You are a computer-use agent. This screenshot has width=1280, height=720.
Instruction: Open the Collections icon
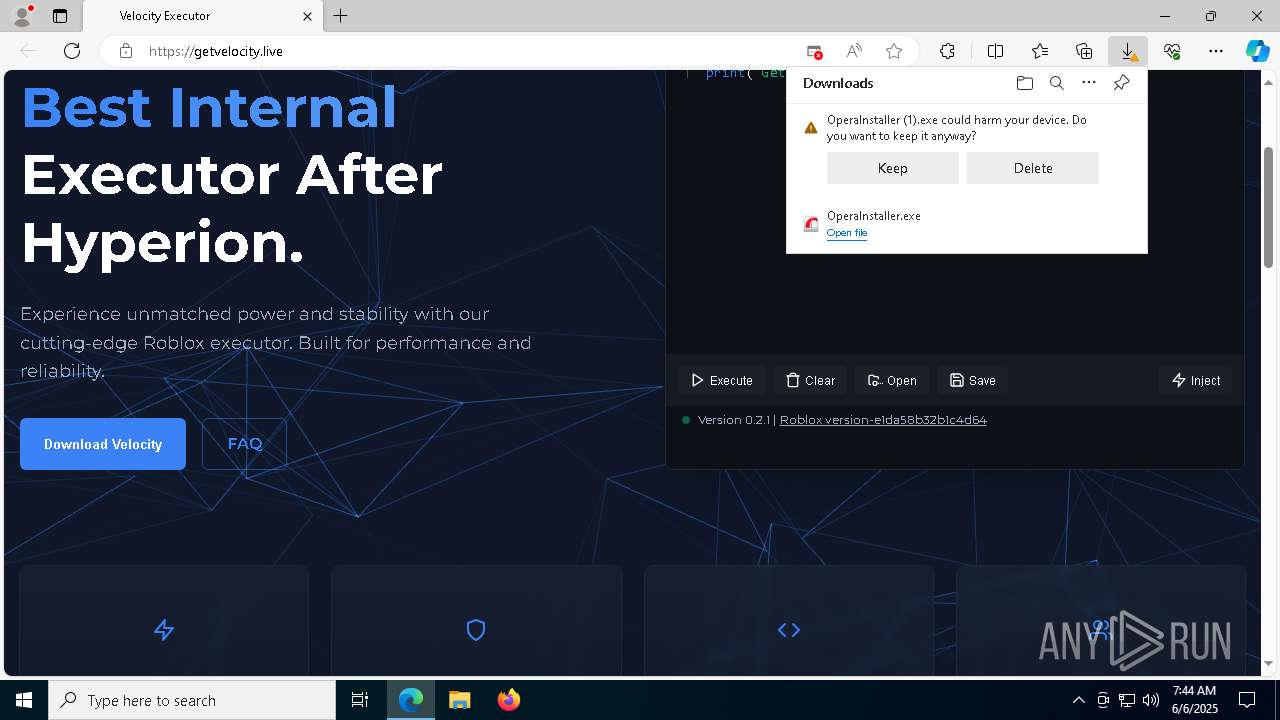1084,51
